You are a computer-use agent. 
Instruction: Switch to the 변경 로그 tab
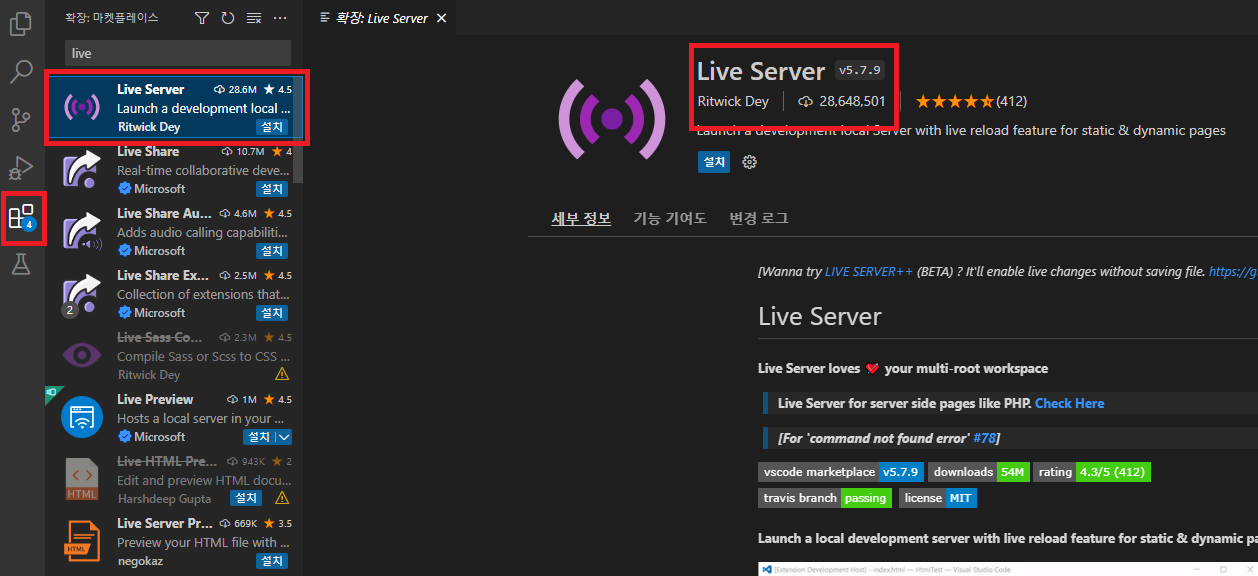click(759, 218)
